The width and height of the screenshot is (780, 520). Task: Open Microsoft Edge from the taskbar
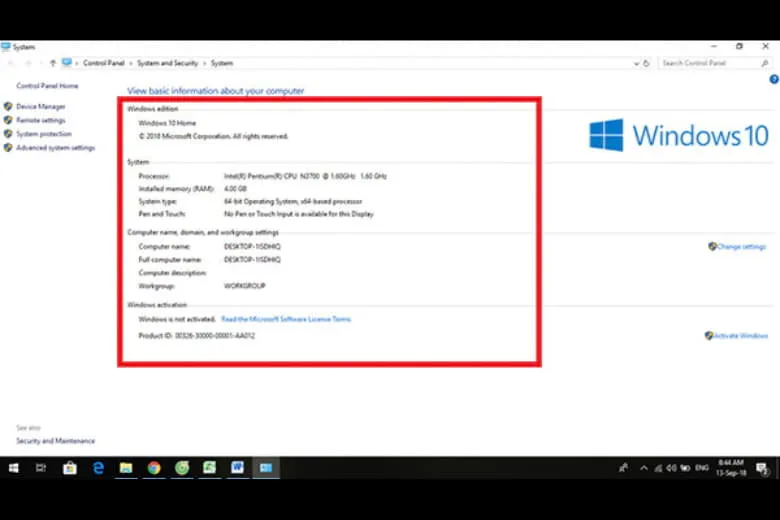(x=98, y=467)
